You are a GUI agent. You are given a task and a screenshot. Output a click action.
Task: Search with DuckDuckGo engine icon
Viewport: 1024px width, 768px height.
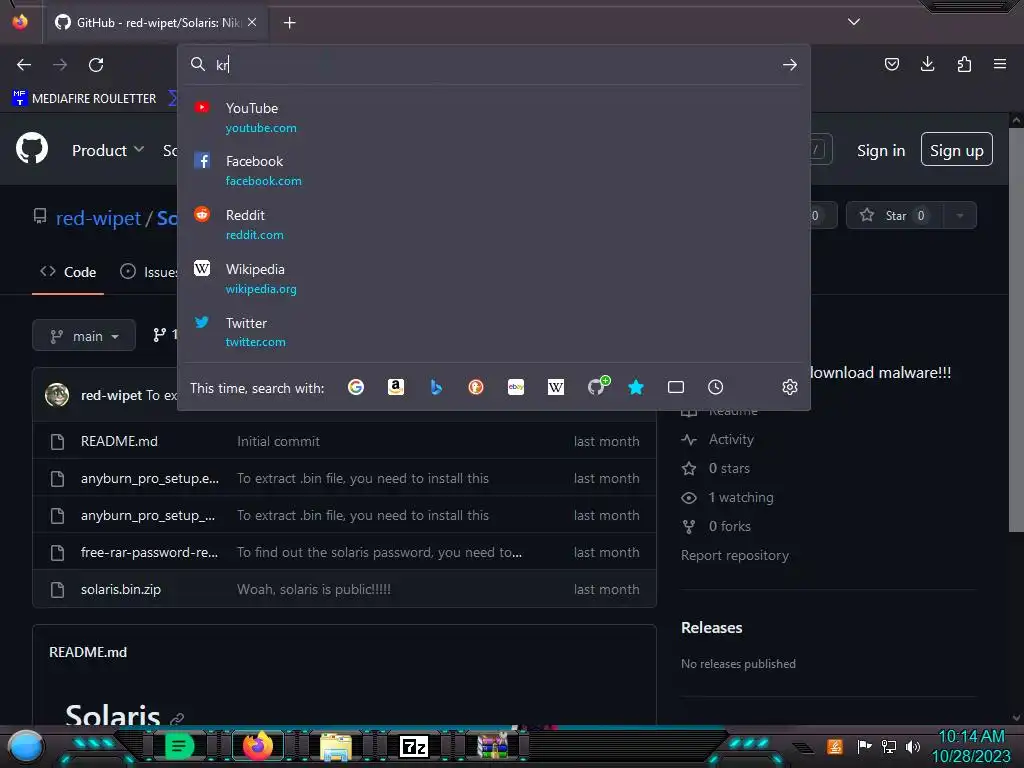pyautogui.click(x=475, y=387)
